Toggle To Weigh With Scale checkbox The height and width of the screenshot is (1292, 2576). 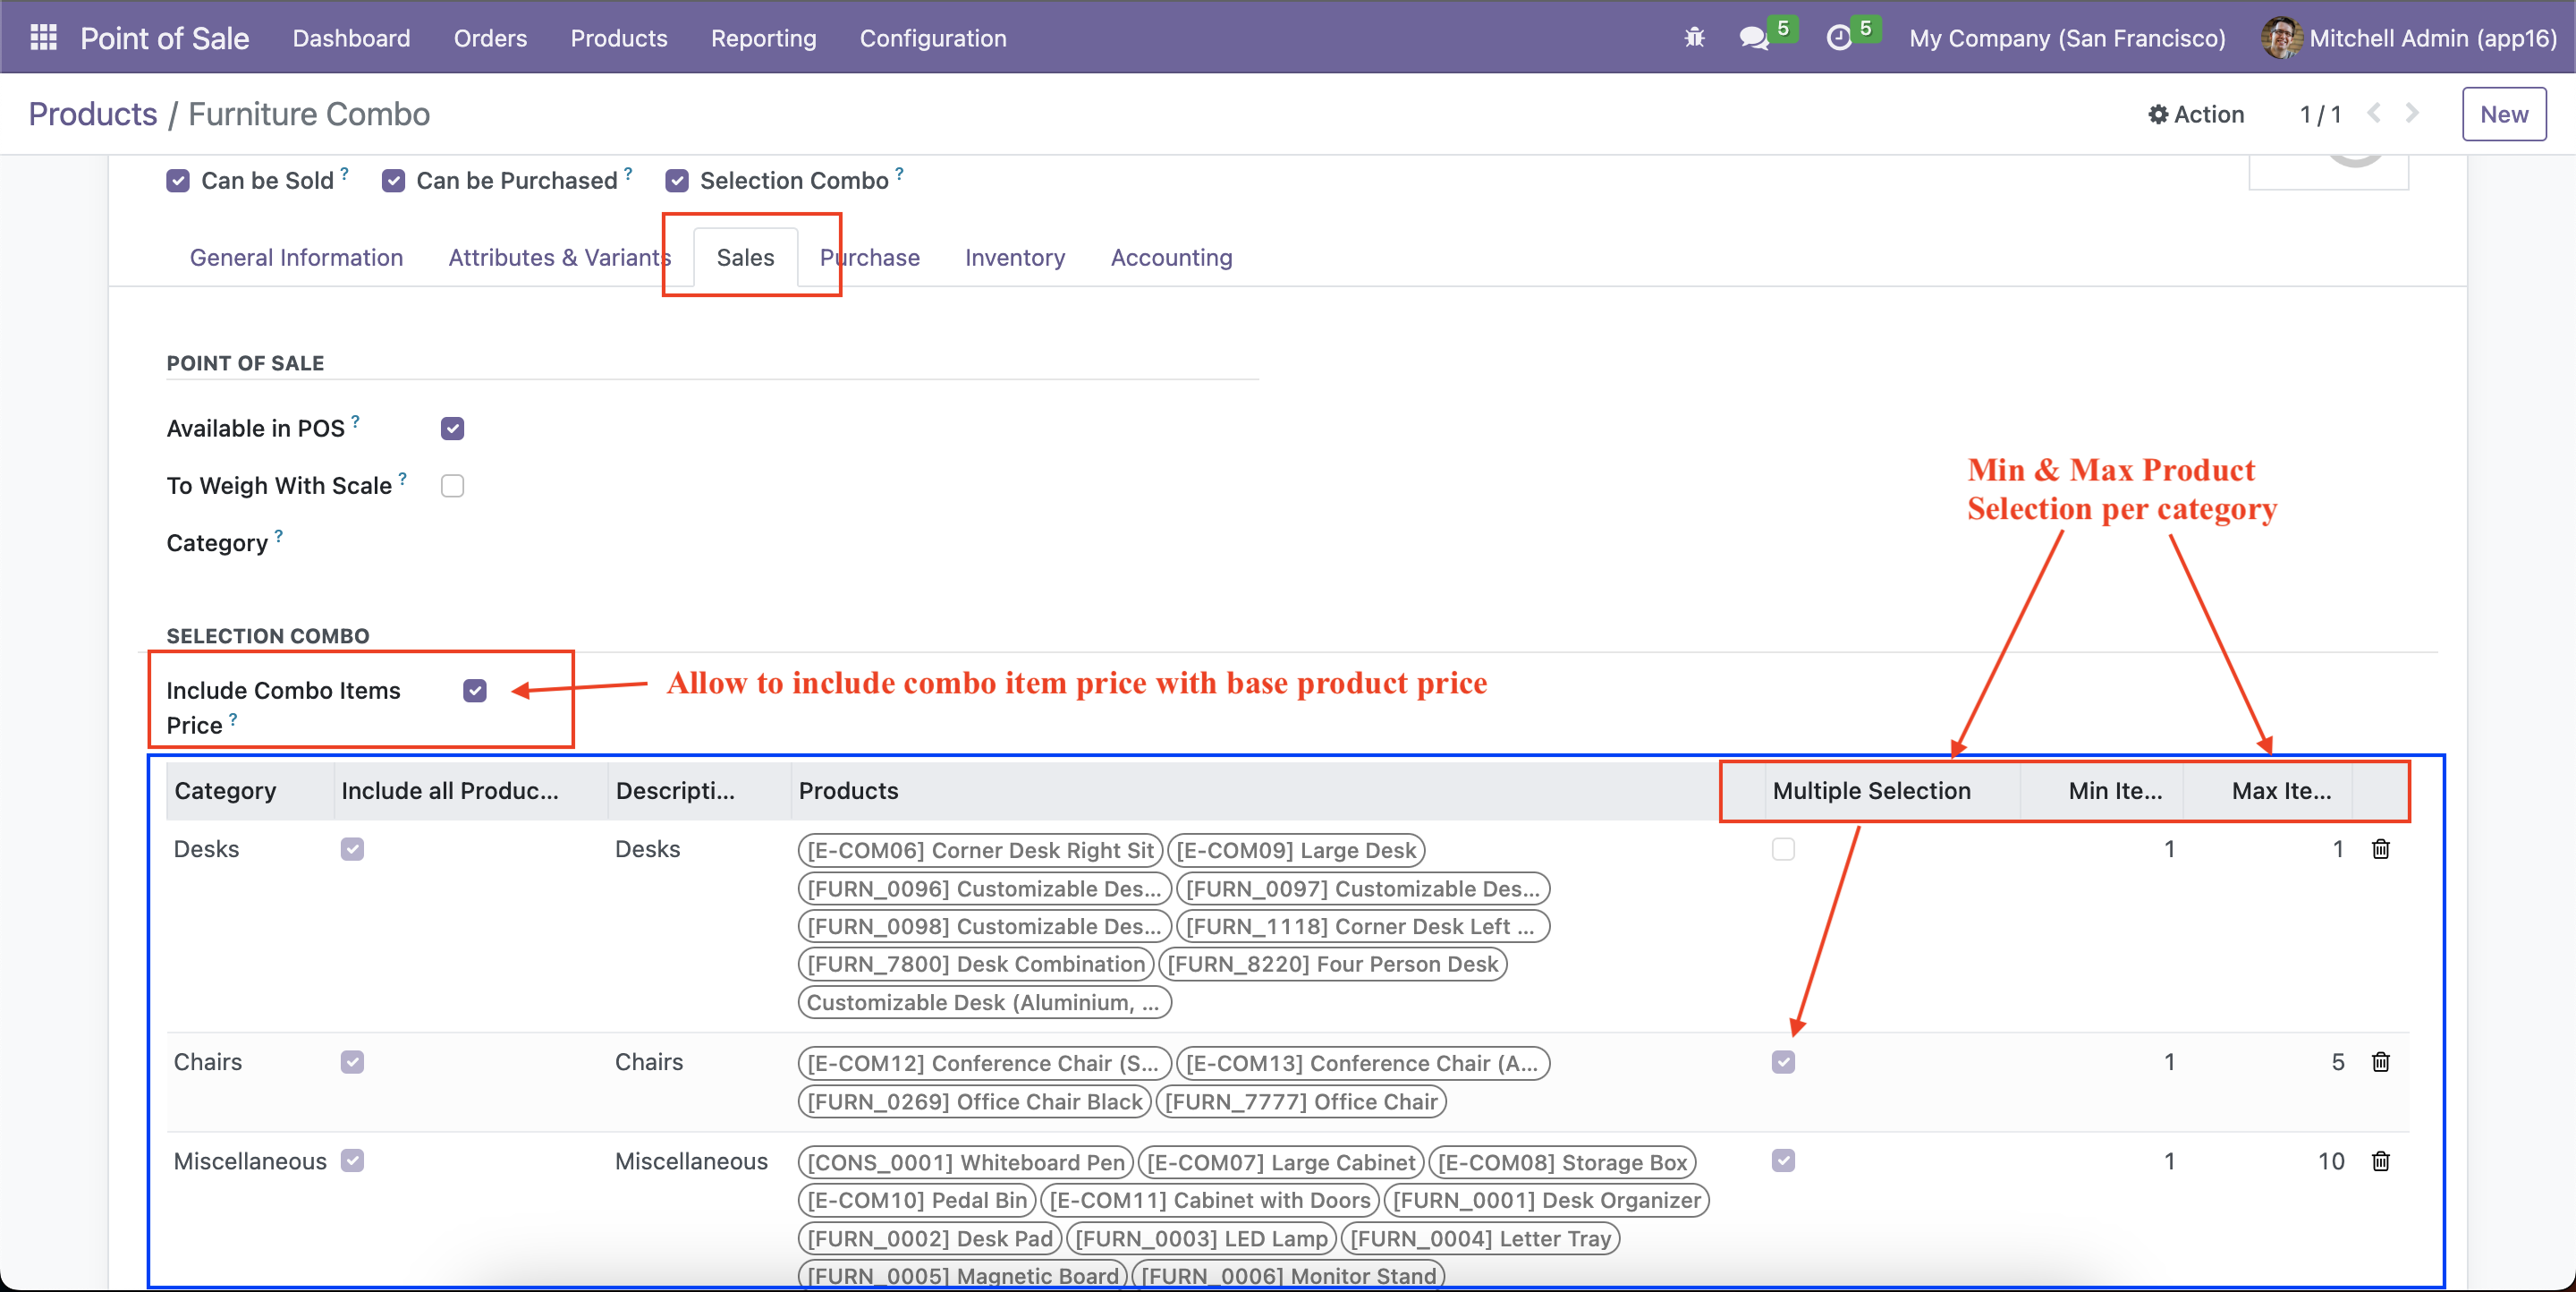click(452, 486)
